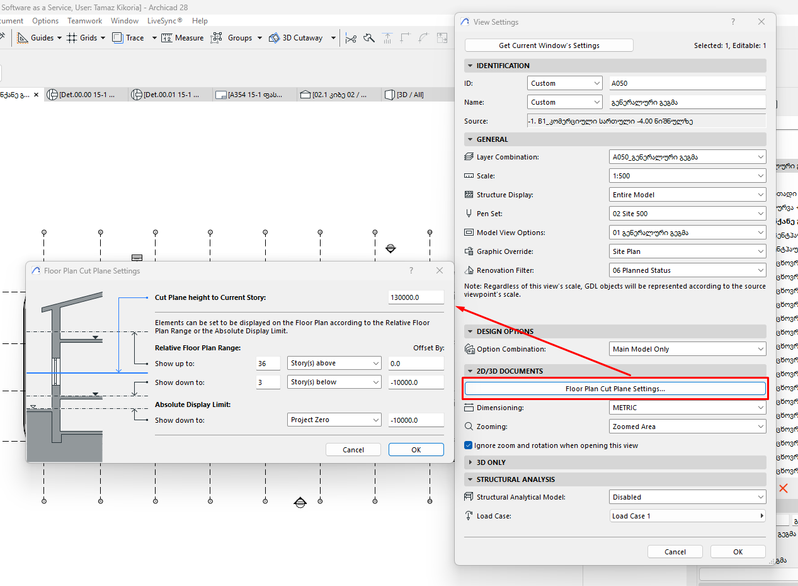The width and height of the screenshot is (798, 586).
Task: Open Story(s) above dropdown
Action: 334,363
